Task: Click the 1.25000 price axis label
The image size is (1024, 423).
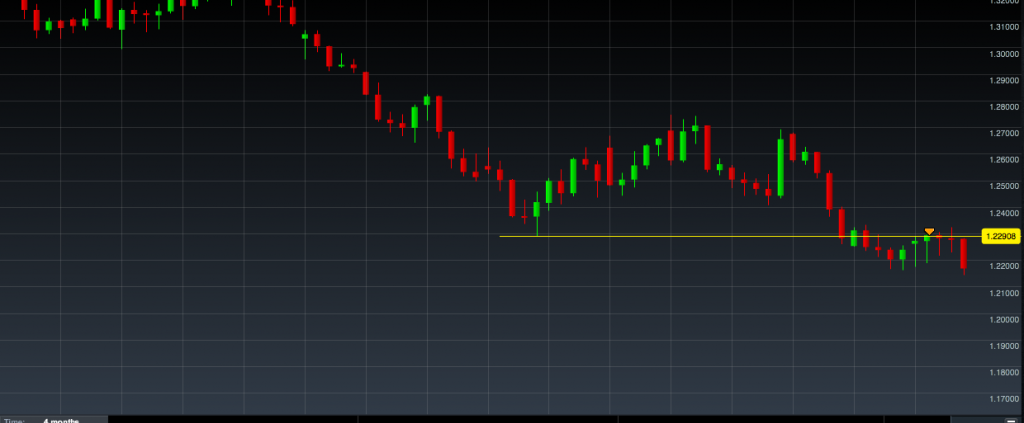Action: pos(1002,187)
